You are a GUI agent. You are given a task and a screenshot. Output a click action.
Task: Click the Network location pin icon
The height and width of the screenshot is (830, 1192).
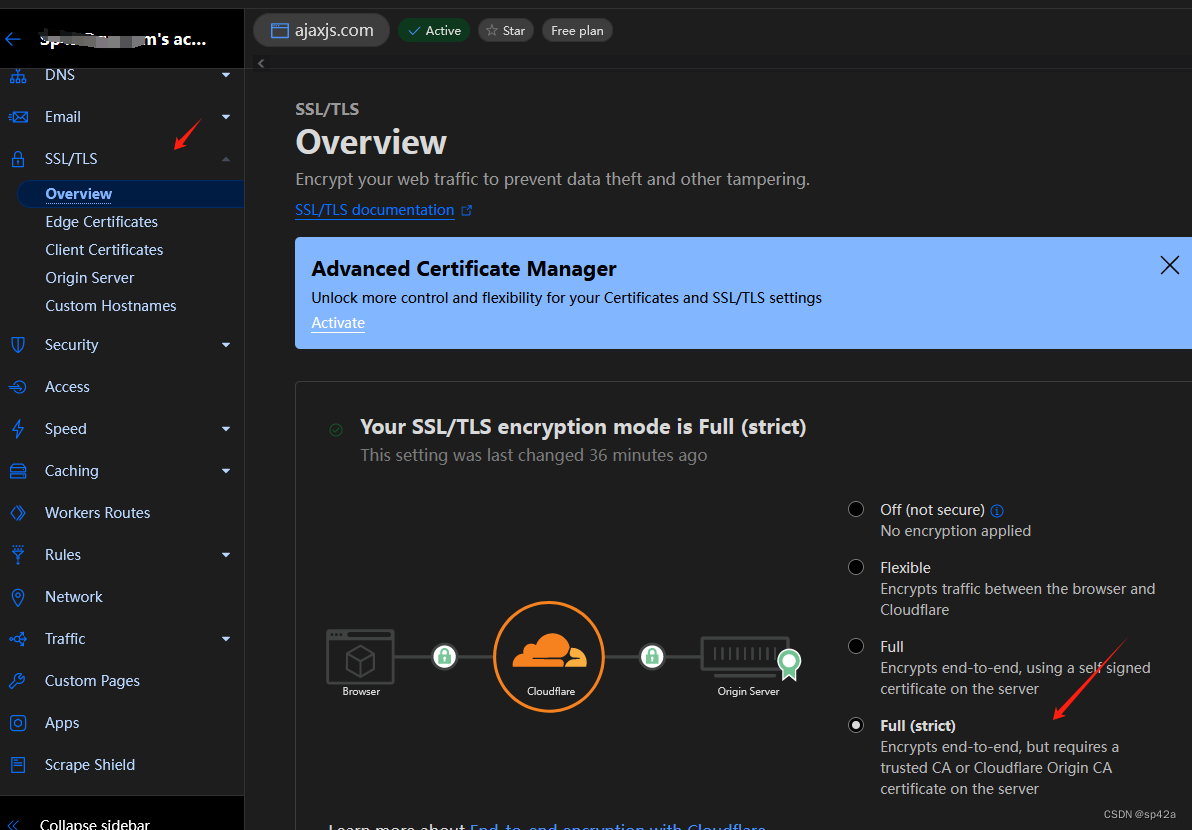[17, 597]
